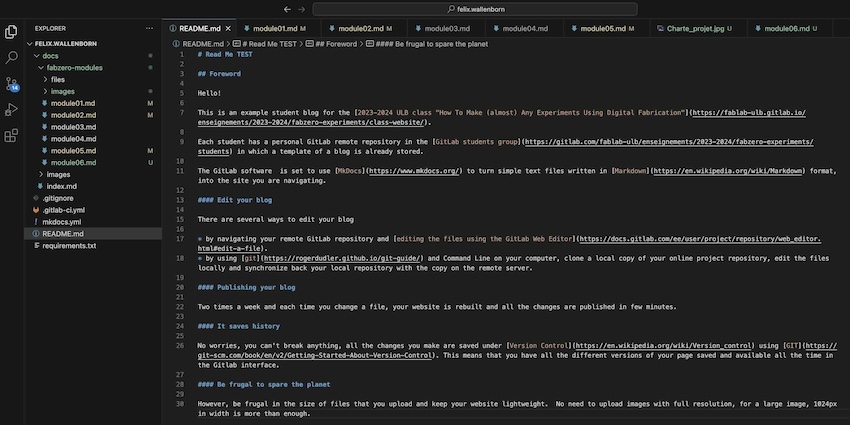Open Source Control with 14 changes
This screenshot has height=425, width=850.
coord(11,83)
